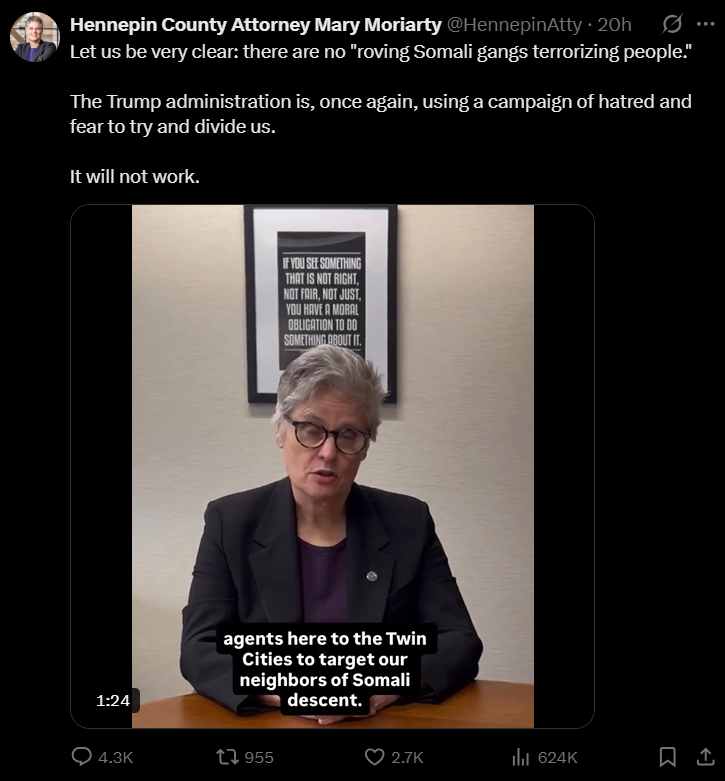Ask Grok to explain this post
This screenshot has width=725, height=781.
(672, 24)
